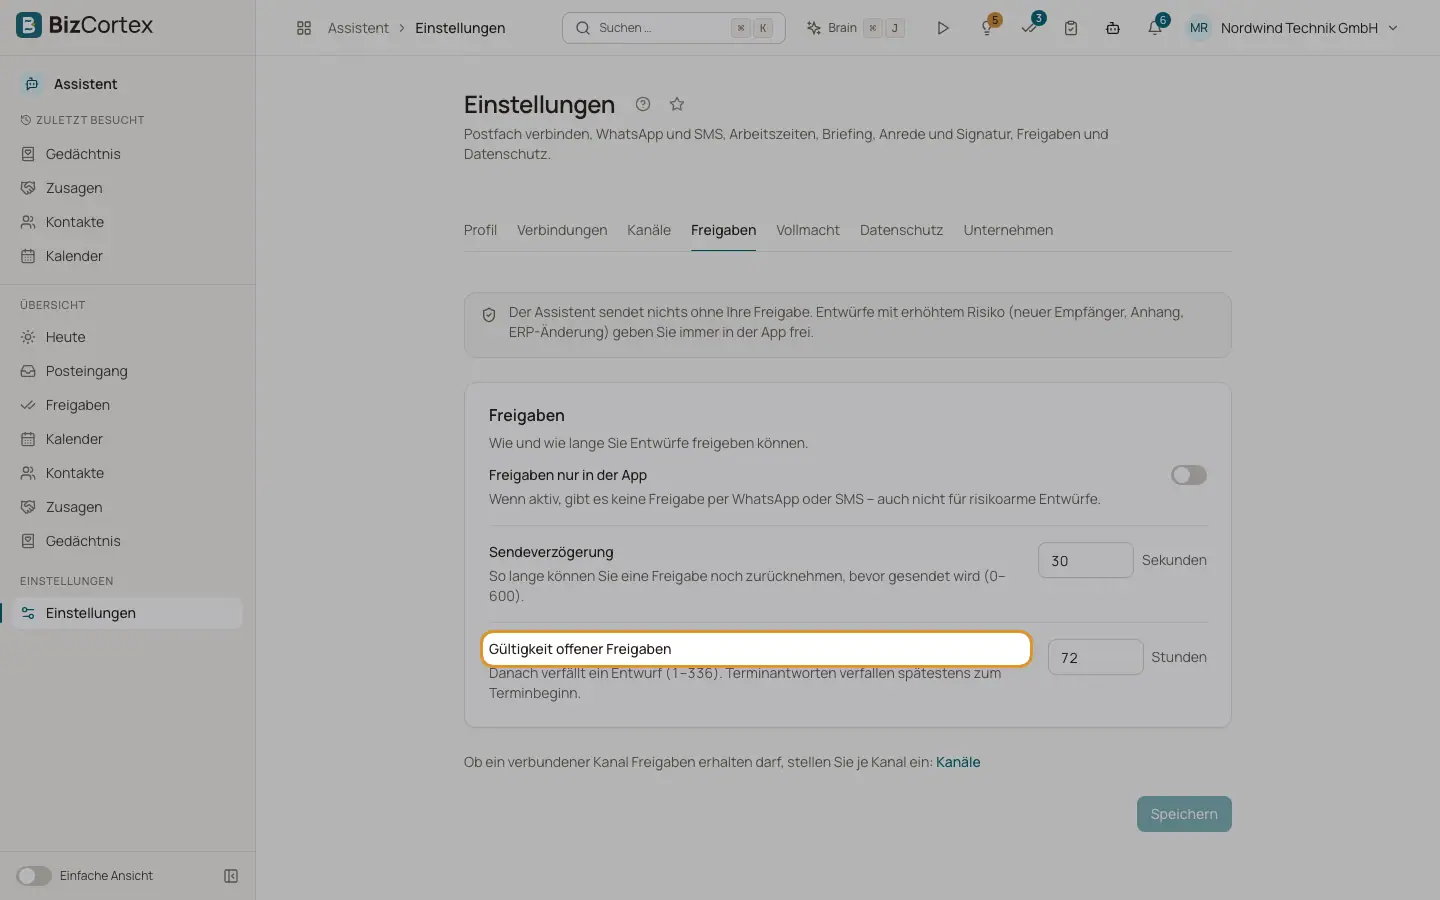The width and height of the screenshot is (1440, 900).
Task: Select Einstellungen in the sidebar
Action: (128, 613)
